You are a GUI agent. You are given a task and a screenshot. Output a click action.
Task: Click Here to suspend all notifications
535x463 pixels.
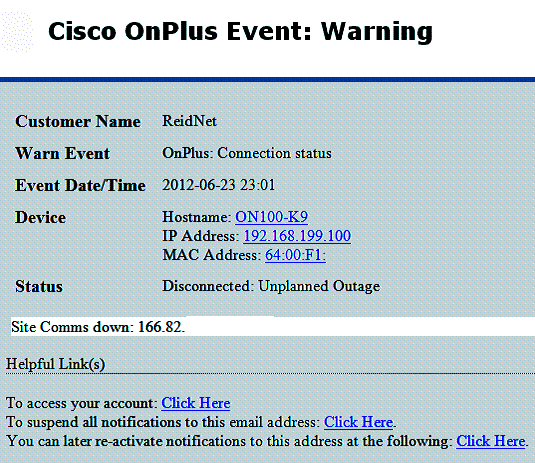359,422
